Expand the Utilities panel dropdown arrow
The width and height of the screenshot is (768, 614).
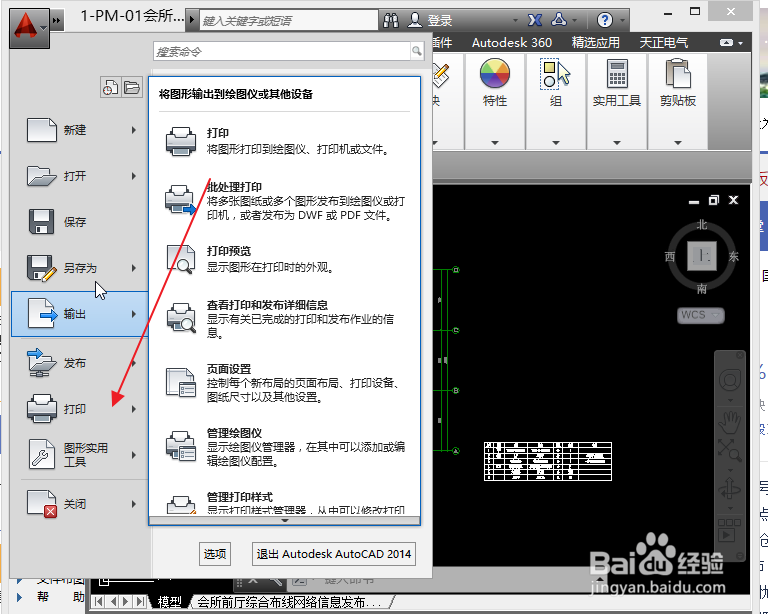click(617, 142)
